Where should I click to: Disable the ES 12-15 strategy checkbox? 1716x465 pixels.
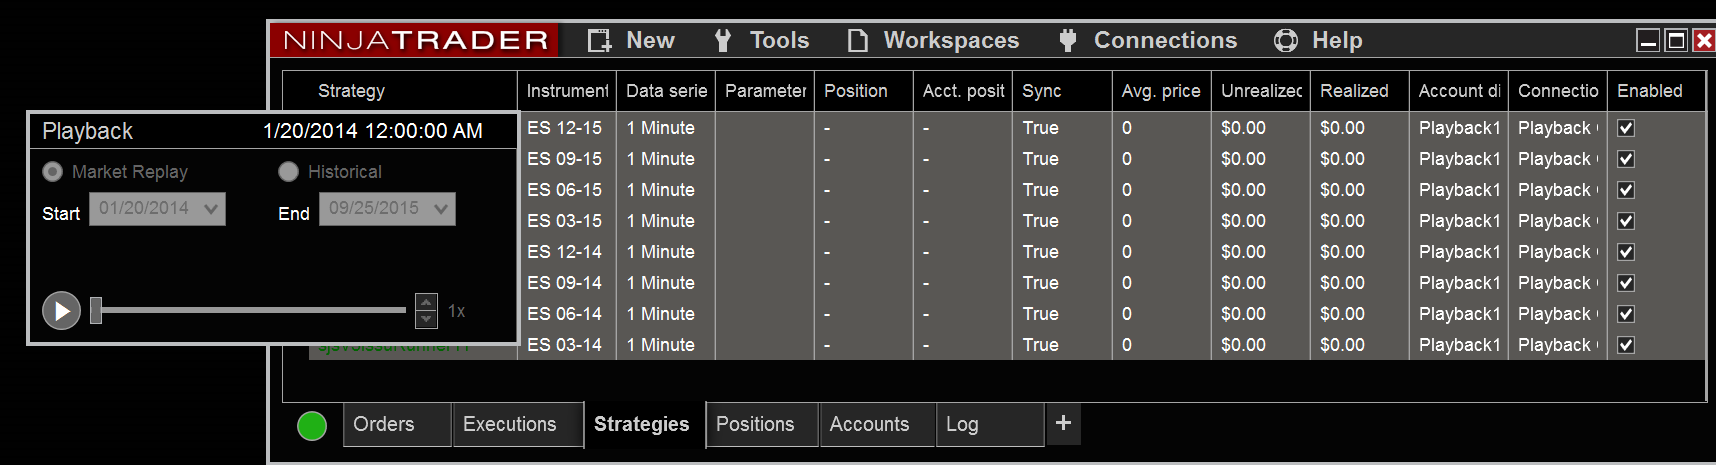pyautogui.click(x=1626, y=128)
